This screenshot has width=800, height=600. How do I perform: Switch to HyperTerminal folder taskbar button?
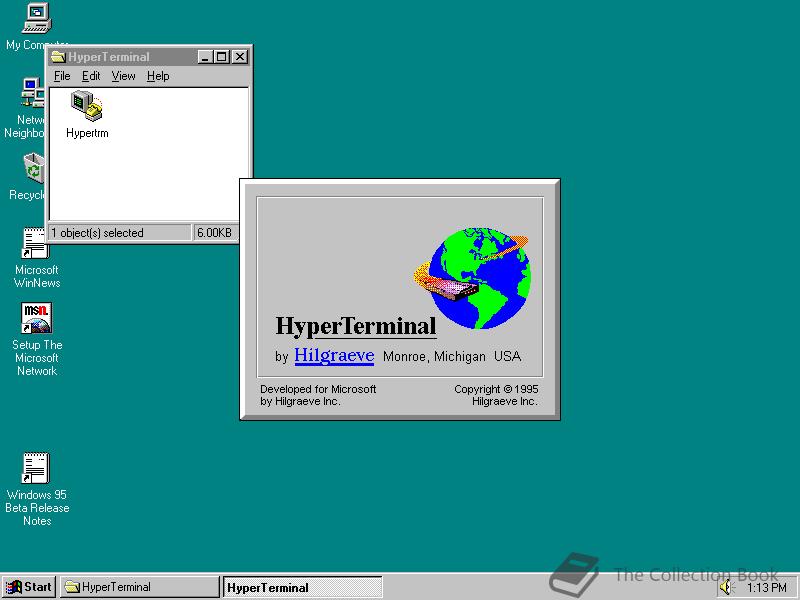(139, 587)
